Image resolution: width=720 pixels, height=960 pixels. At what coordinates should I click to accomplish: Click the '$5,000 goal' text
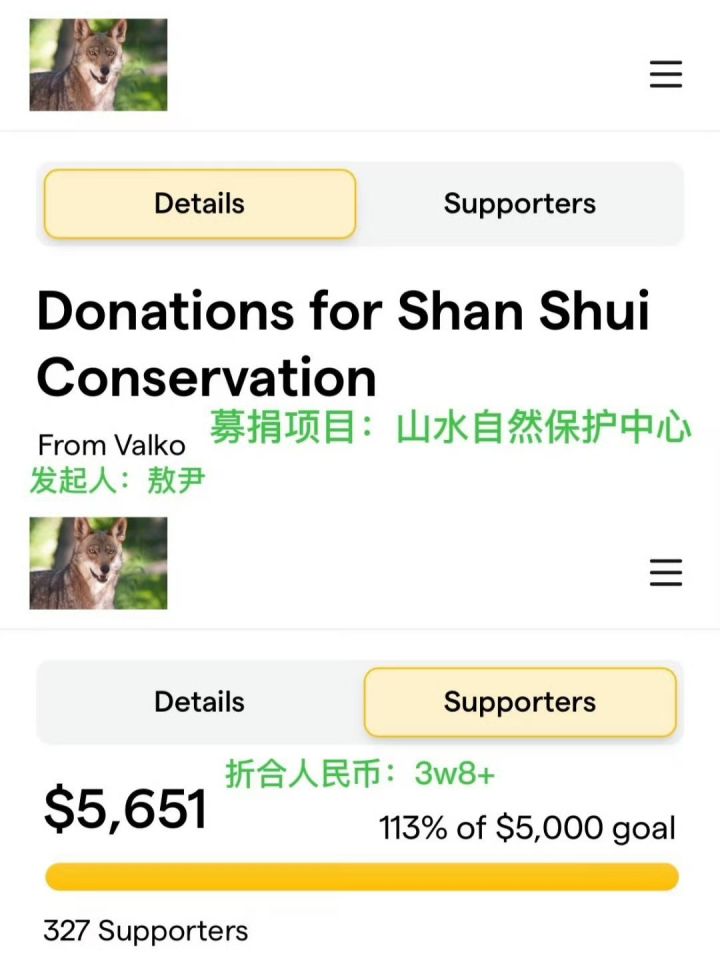coord(585,829)
